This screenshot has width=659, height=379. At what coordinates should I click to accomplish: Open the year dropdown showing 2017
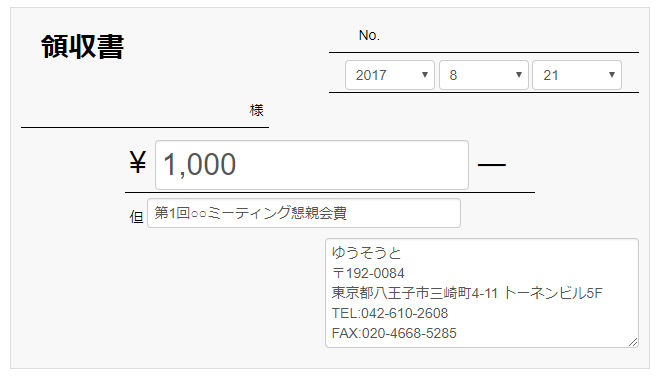(x=390, y=75)
